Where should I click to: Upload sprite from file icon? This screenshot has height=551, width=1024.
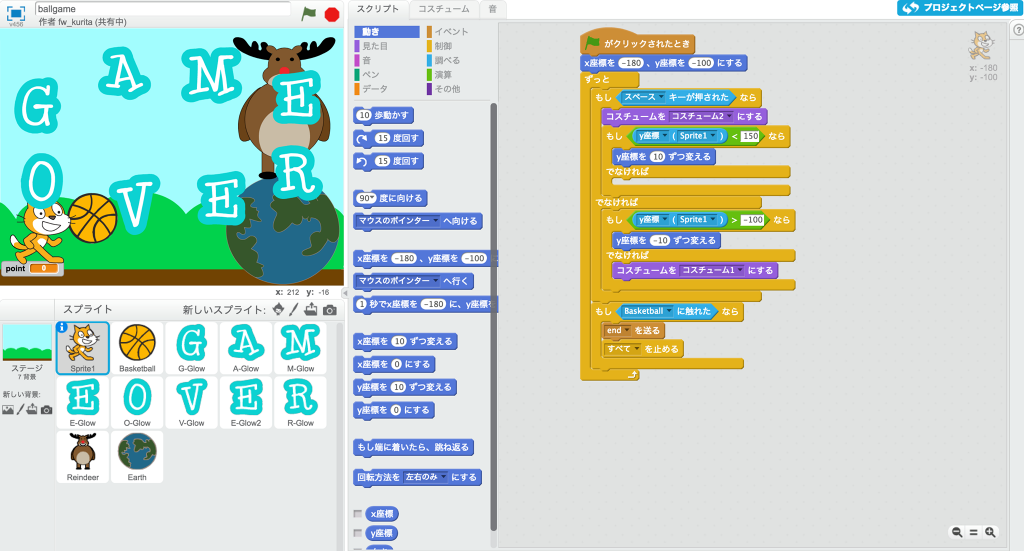tap(311, 309)
